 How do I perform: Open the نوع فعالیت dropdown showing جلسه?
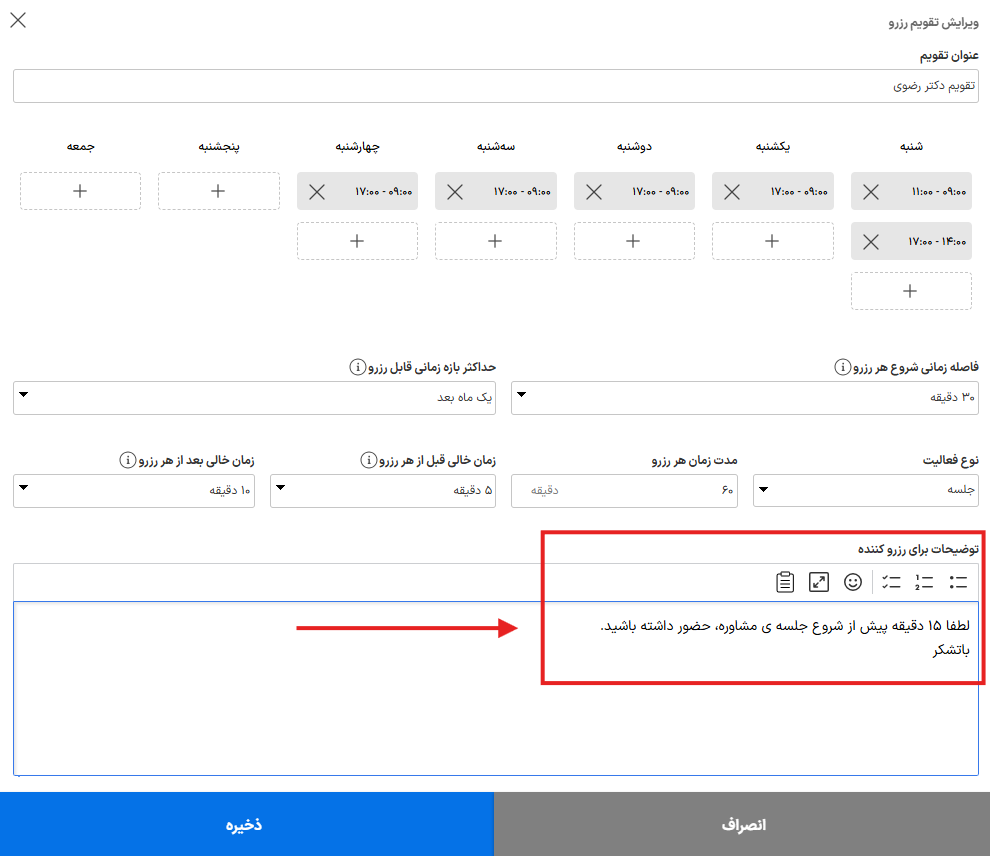(x=866, y=490)
